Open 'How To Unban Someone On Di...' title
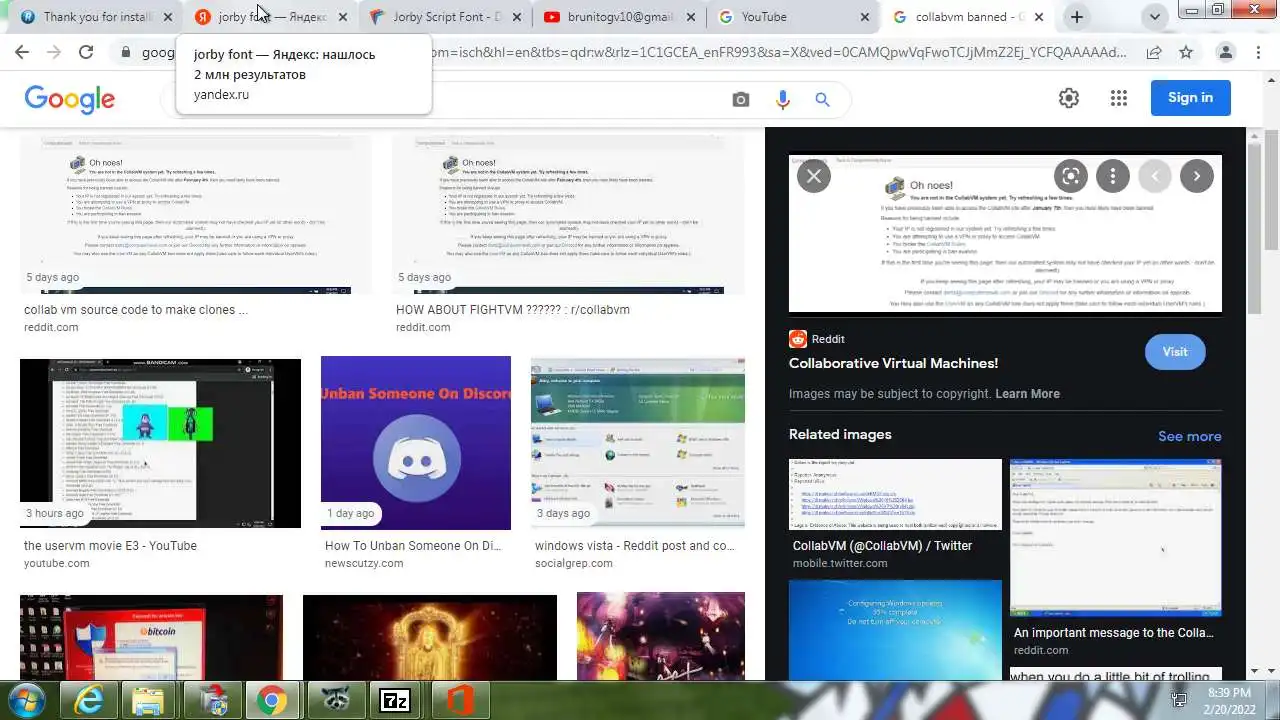The width and height of the screenshot is (1280, 720). coord(412,546)
